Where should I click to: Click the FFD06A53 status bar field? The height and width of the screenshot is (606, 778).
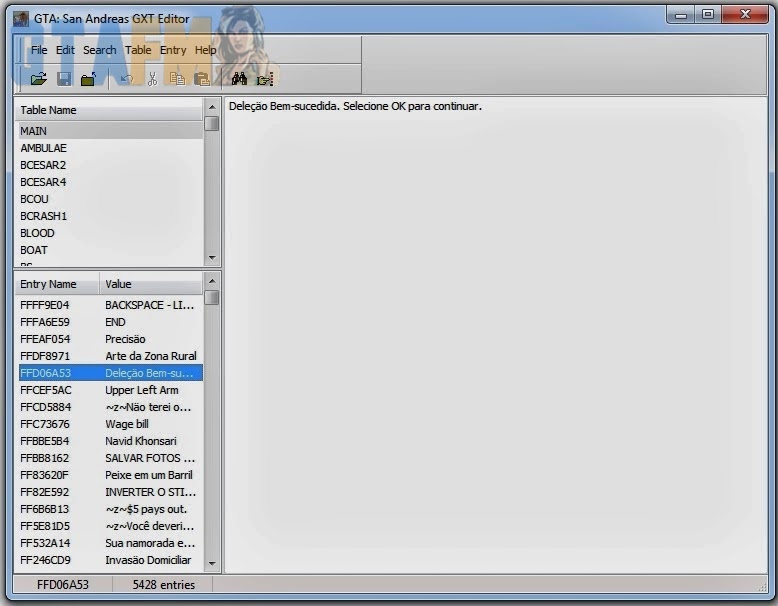[x=63, y=585]
